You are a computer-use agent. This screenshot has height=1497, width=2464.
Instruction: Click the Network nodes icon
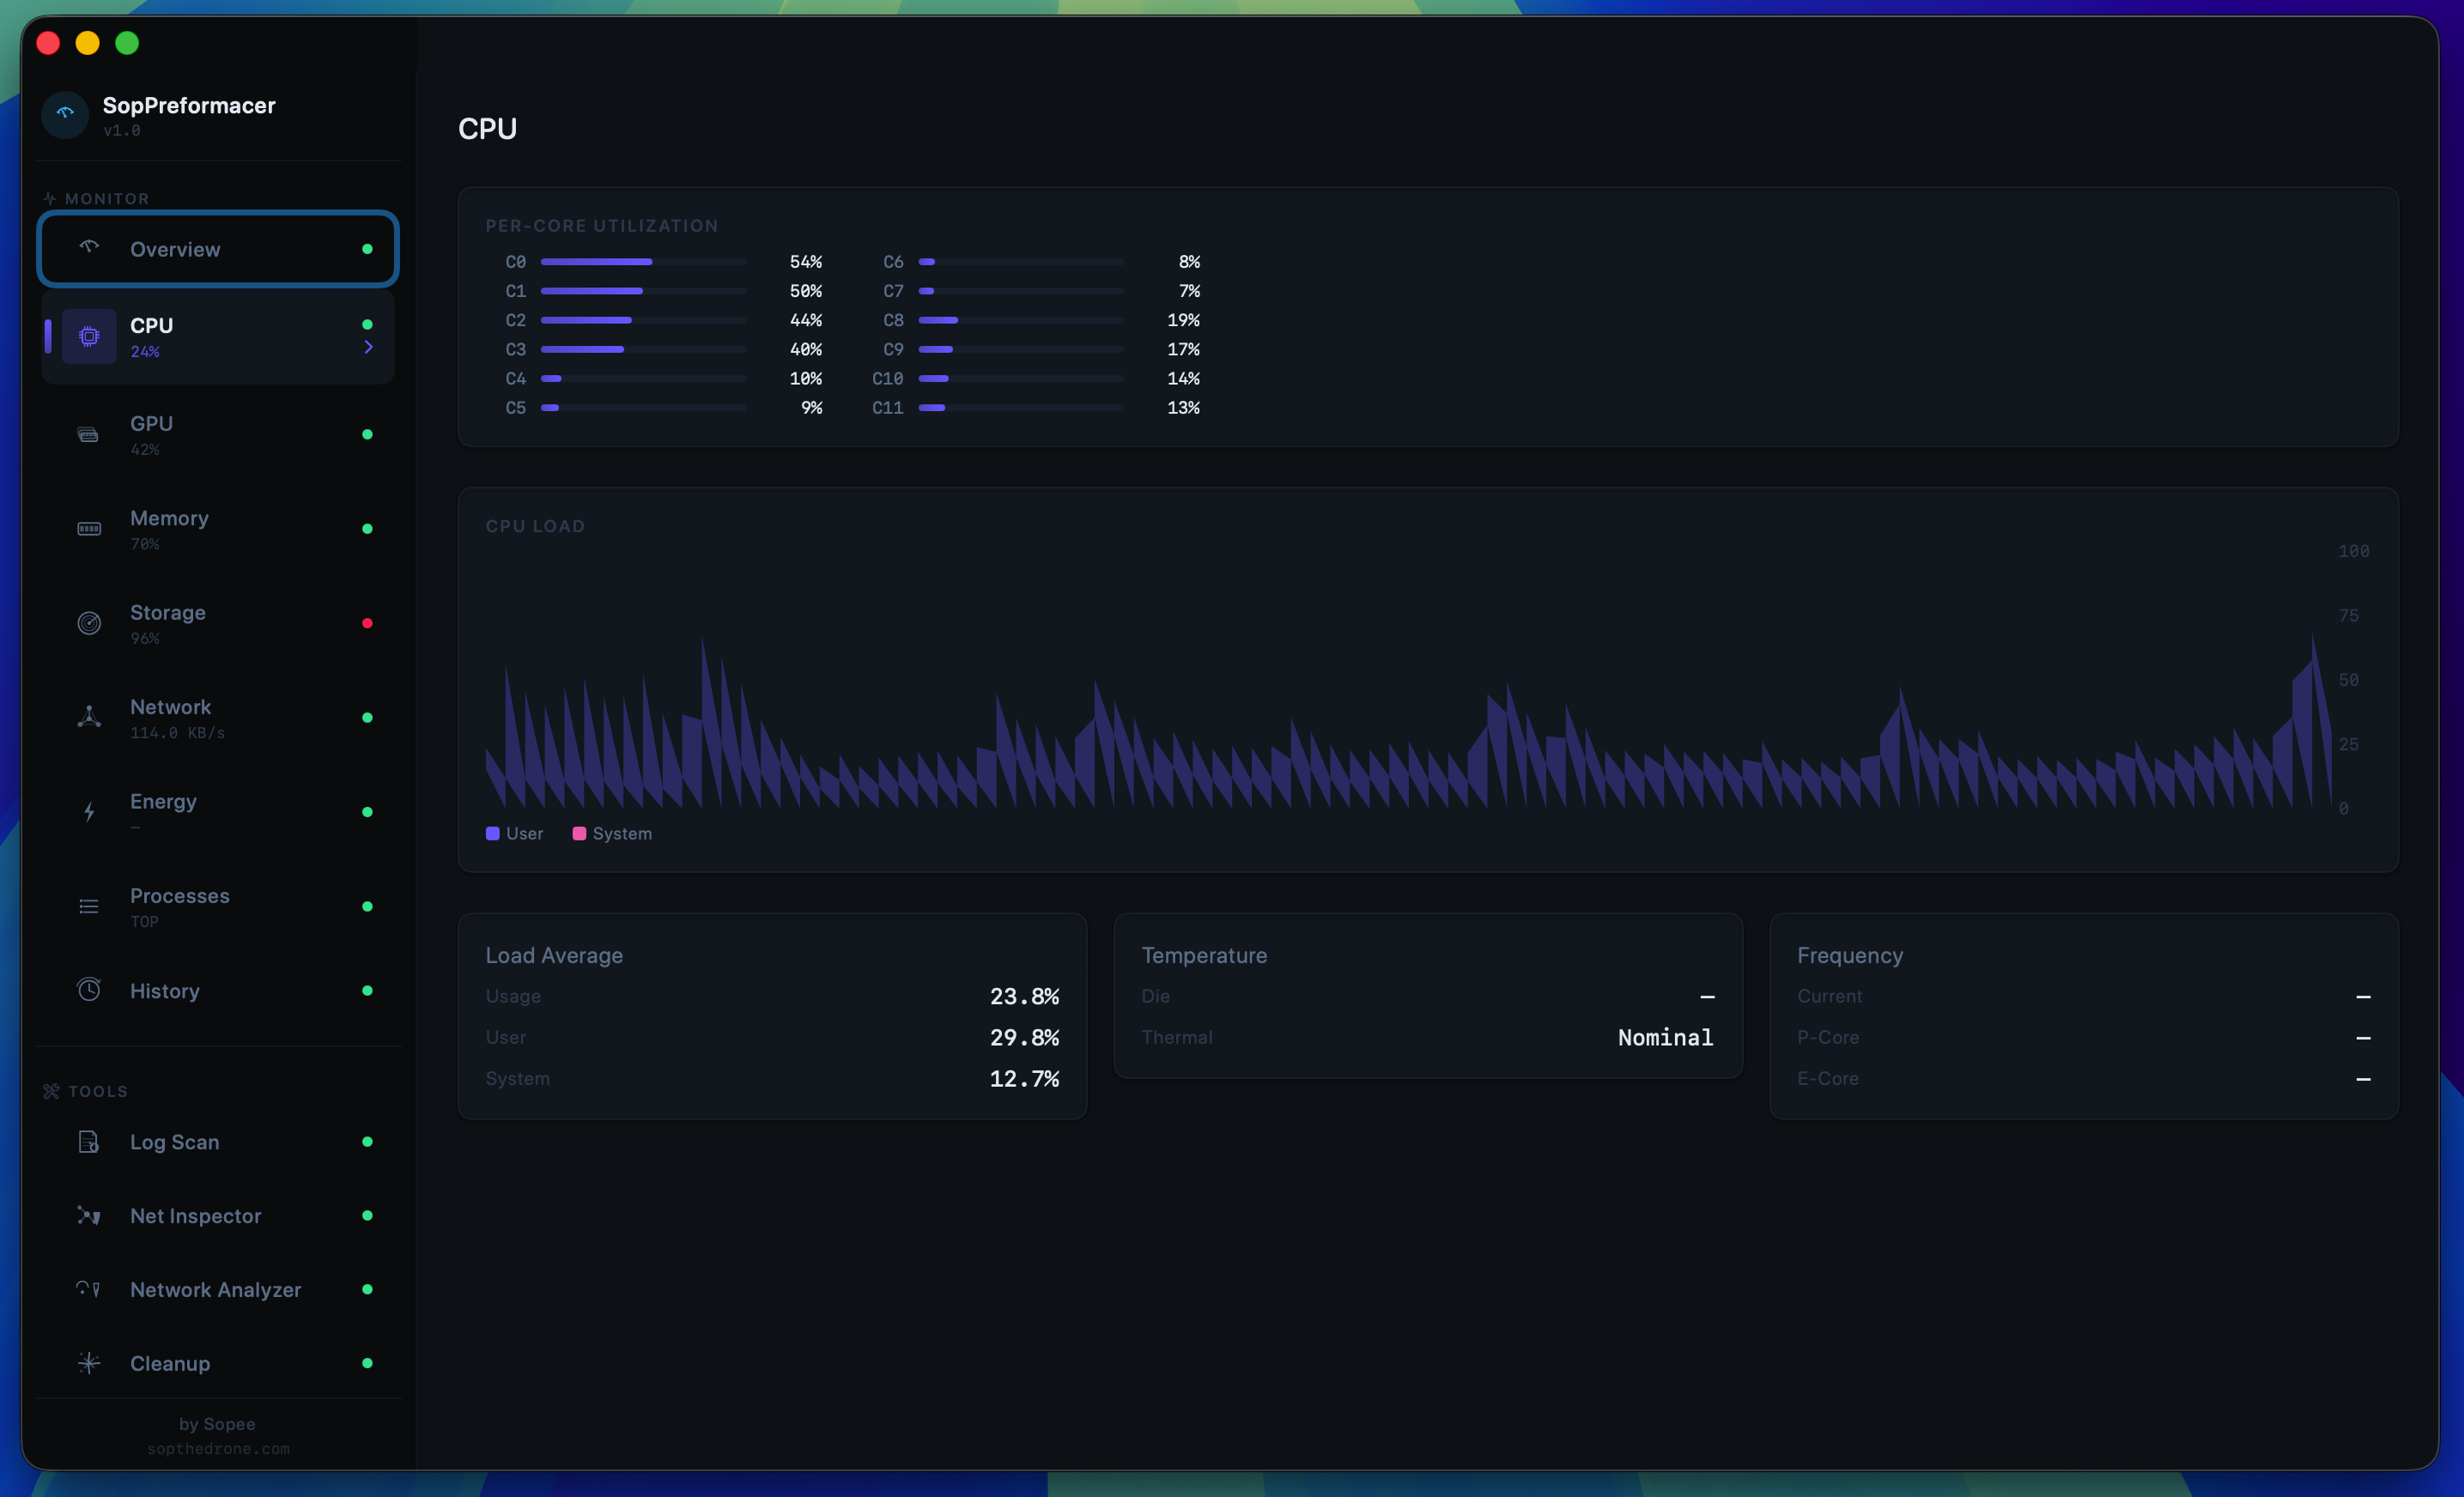[x=88, y=717]
